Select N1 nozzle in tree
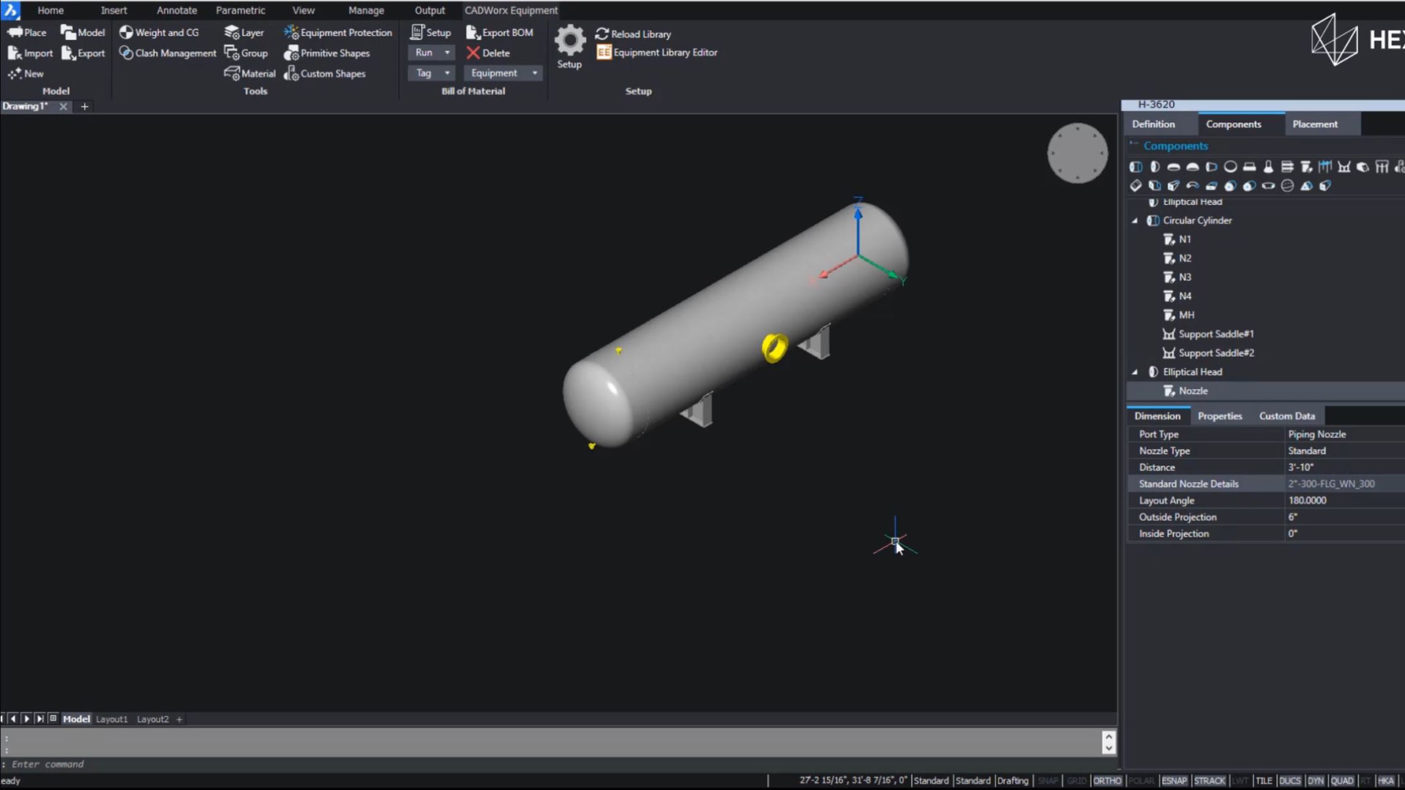1405x790 pixels. (1184, 240)
